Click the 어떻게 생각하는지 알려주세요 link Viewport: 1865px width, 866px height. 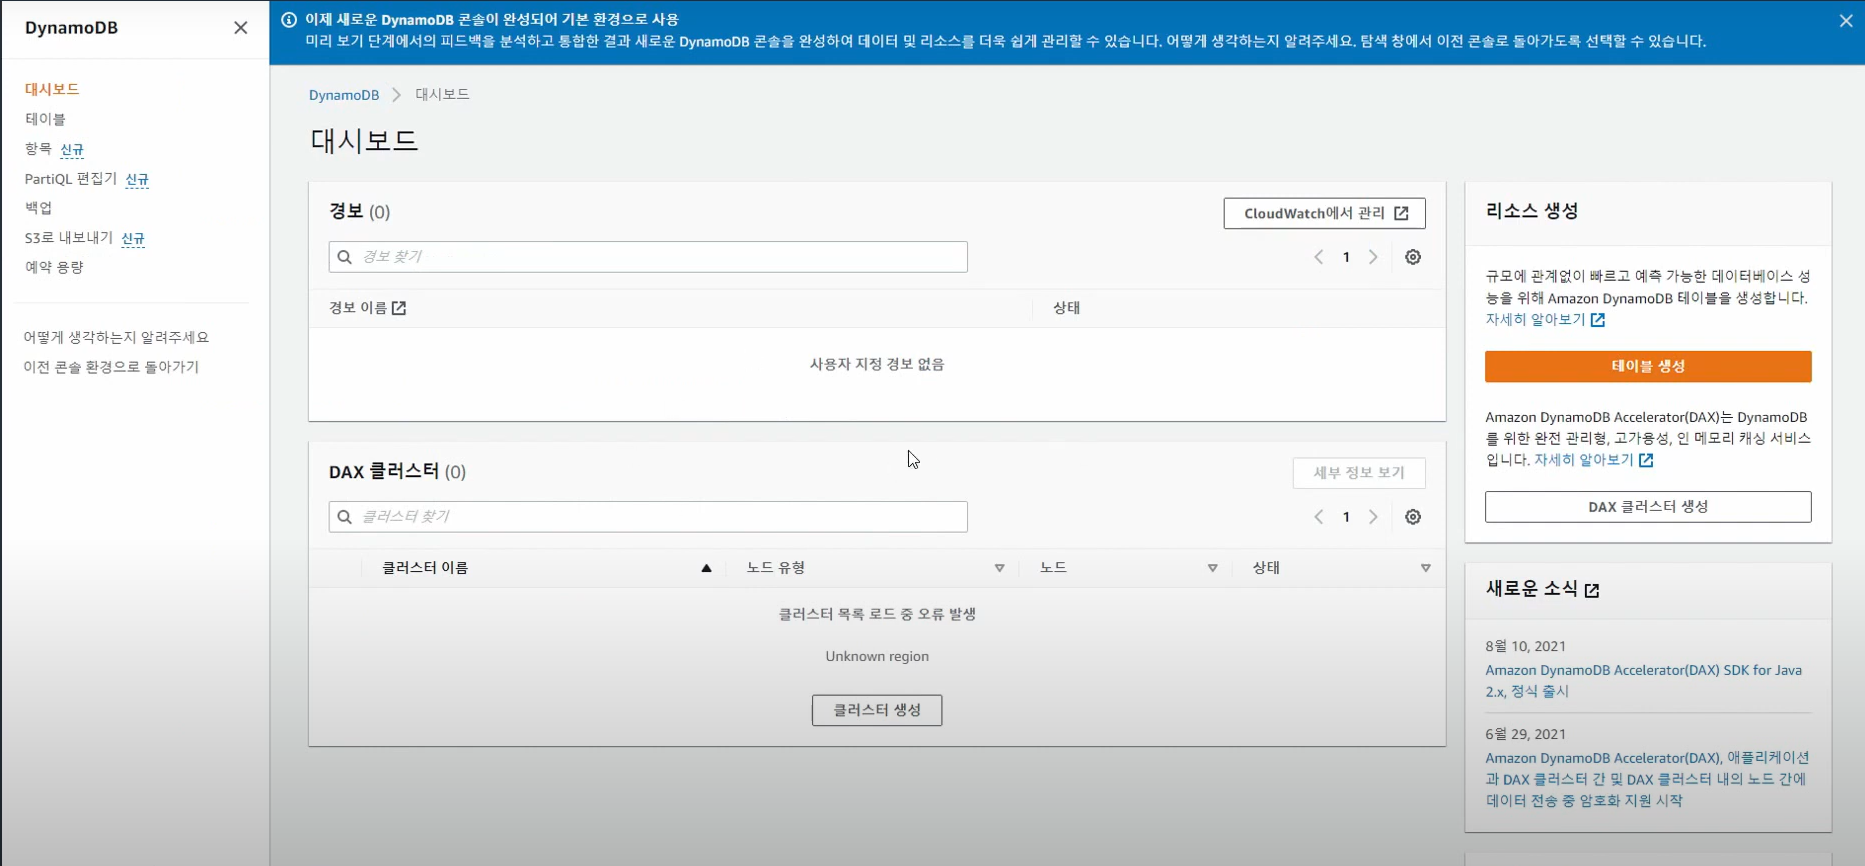click(x=116, y=337)
